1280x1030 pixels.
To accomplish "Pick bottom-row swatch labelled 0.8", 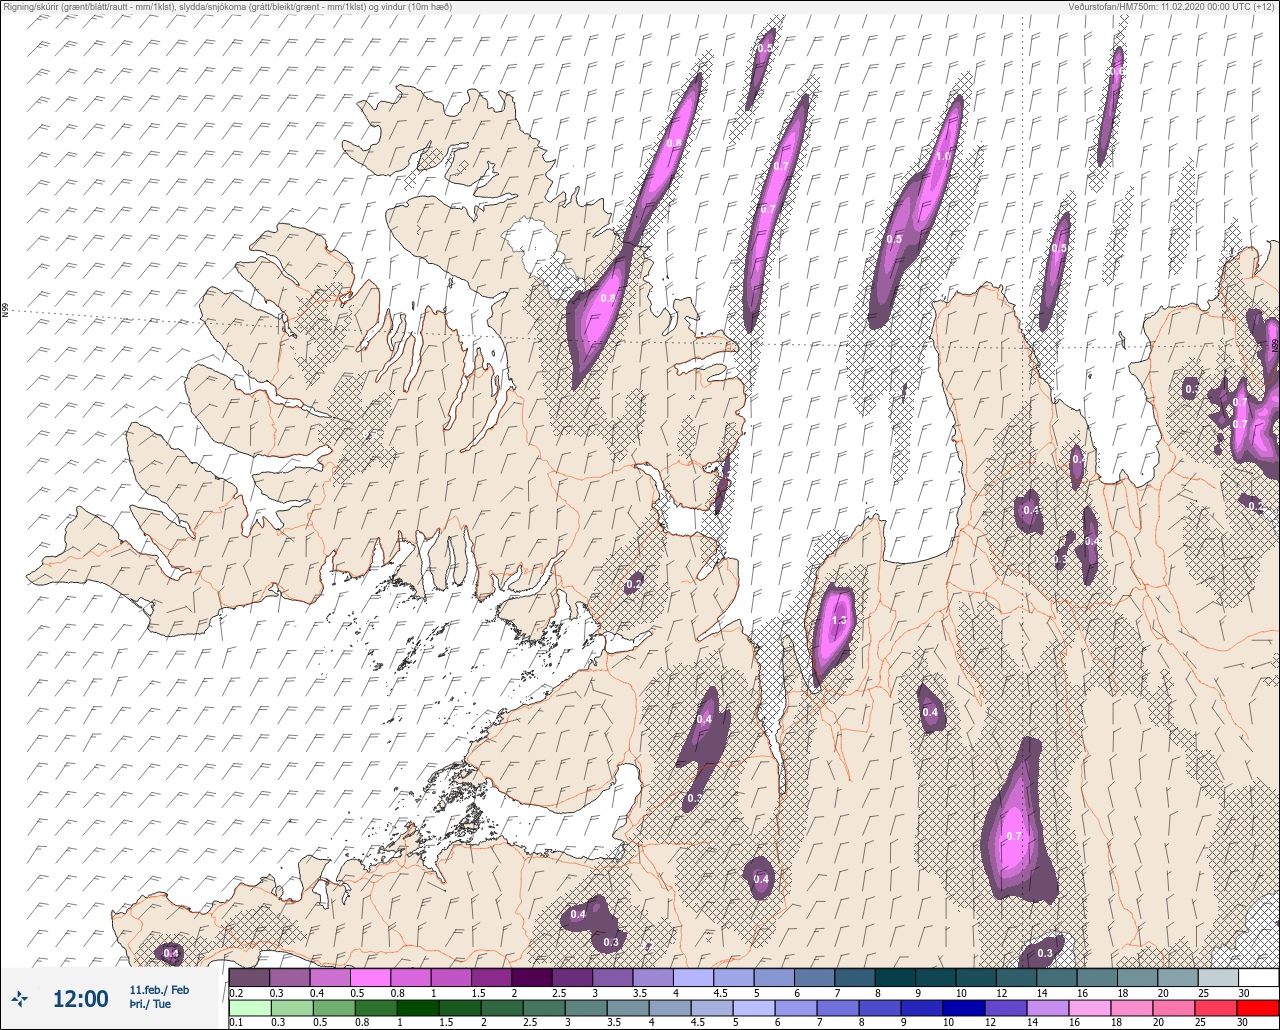I will 375,1008.
